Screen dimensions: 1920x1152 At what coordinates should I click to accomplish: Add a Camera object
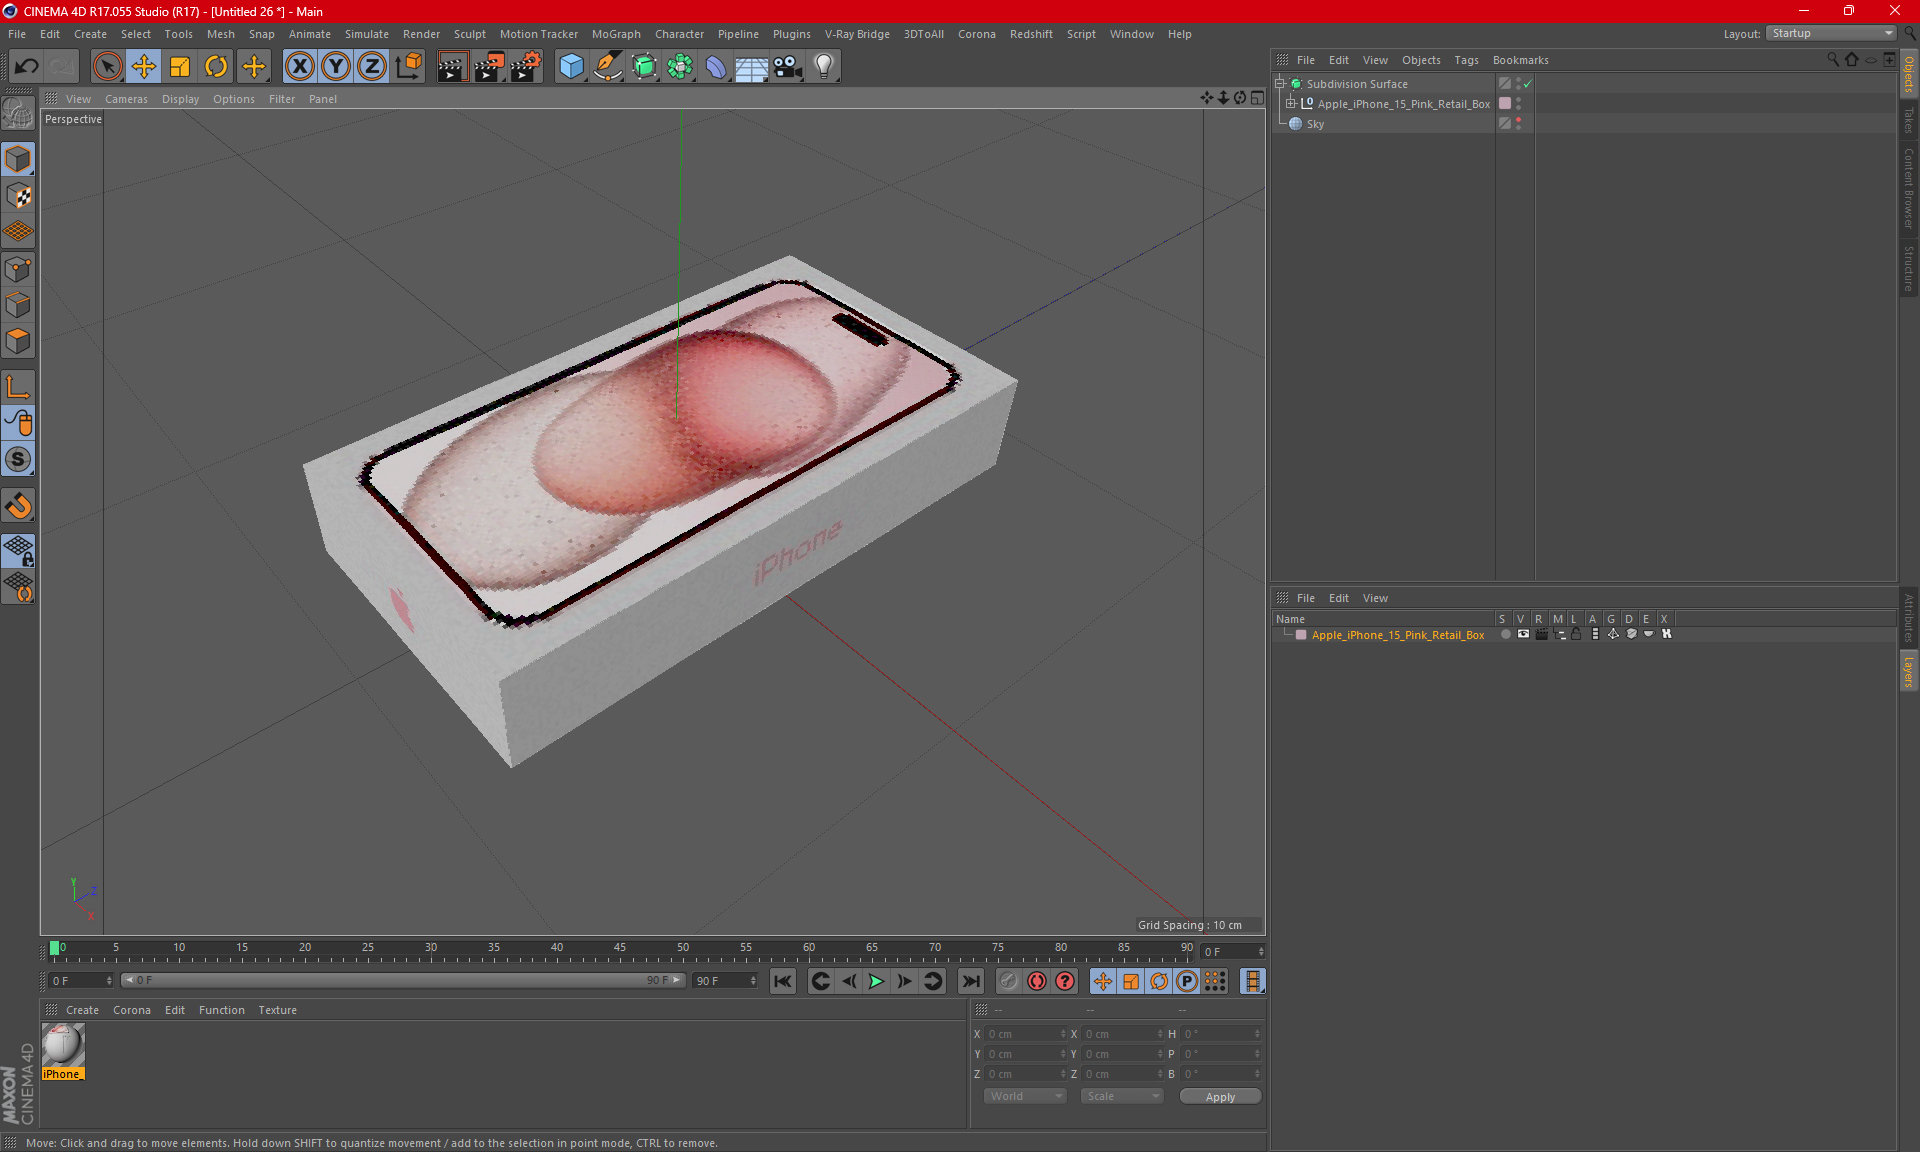(788, 66)
